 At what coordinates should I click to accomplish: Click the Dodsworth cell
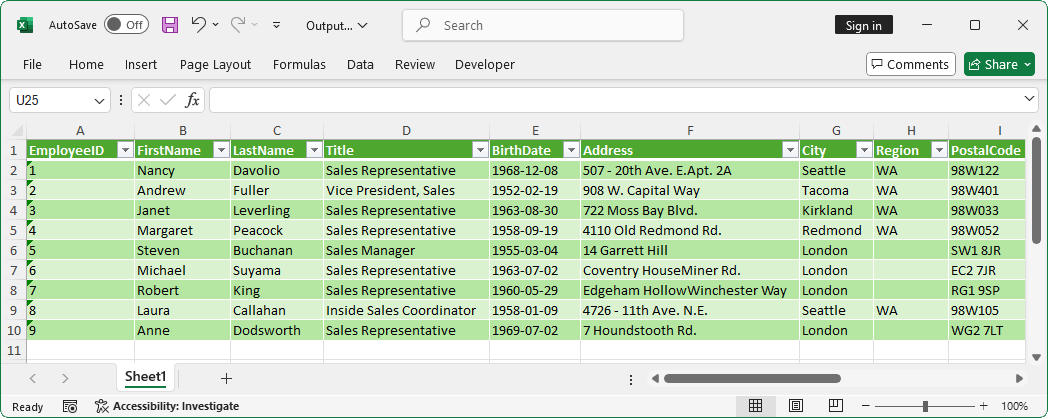click(x=277, y=331)
